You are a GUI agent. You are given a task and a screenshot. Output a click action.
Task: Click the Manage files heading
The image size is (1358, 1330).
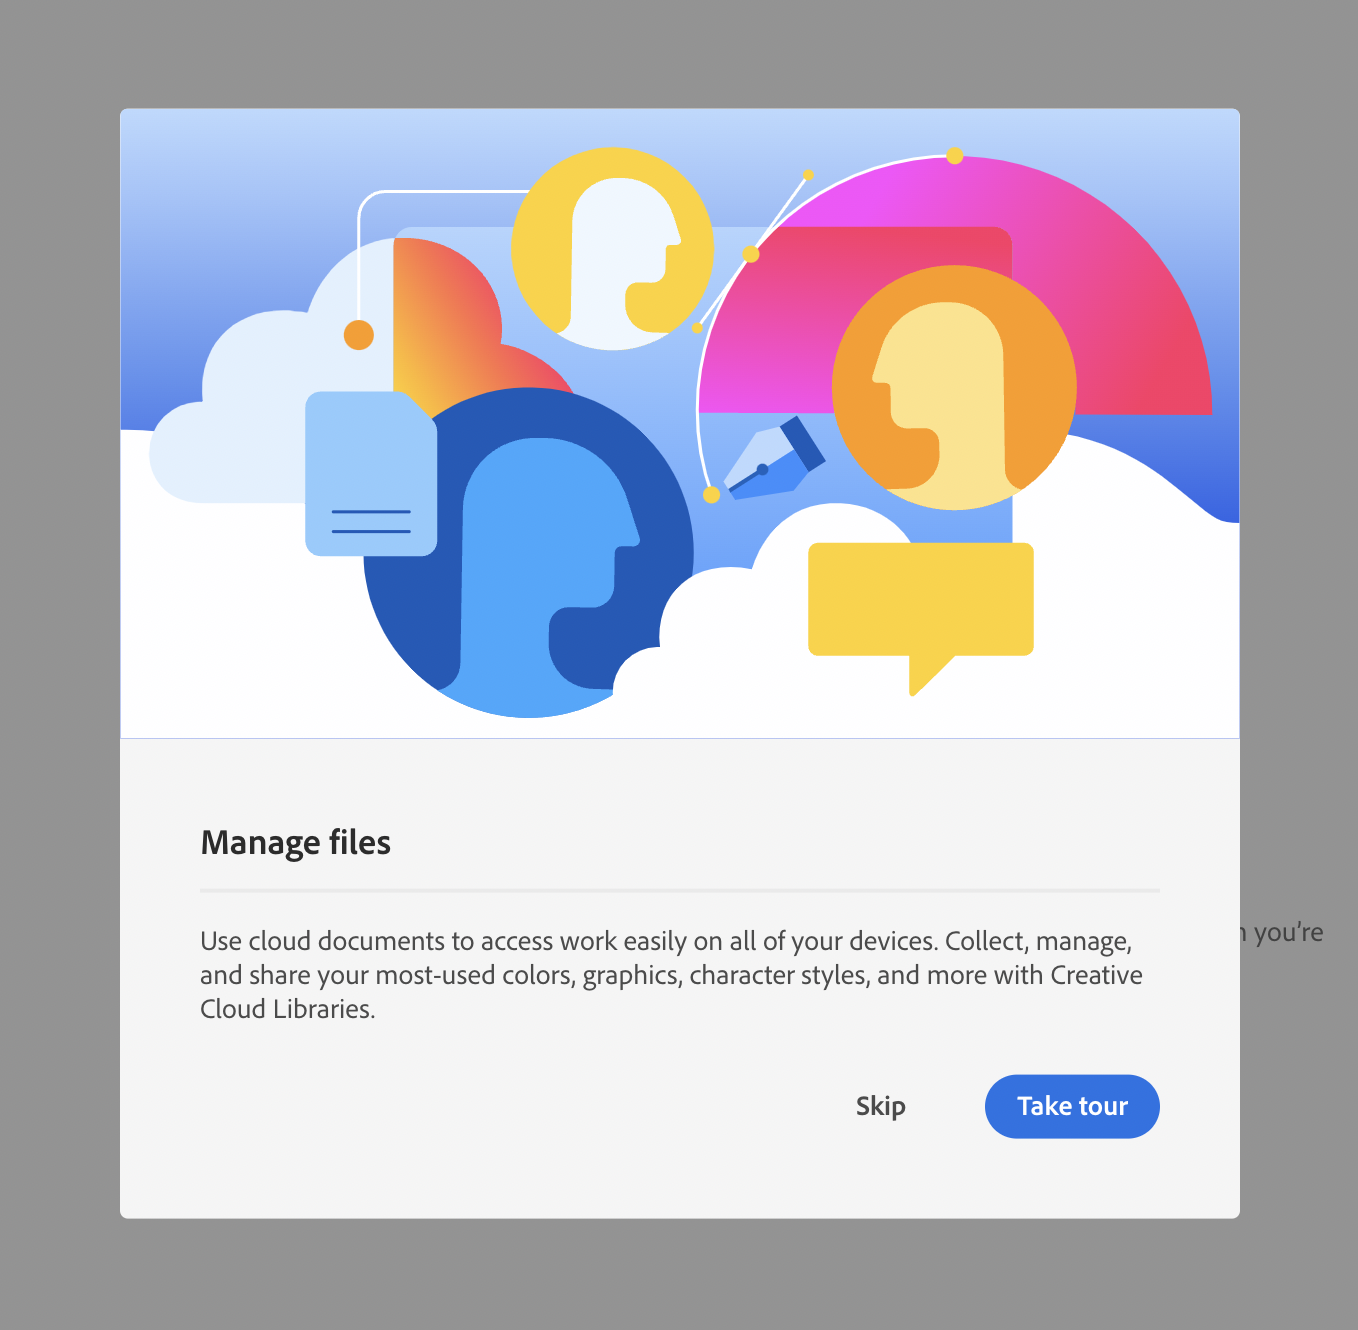296,843
